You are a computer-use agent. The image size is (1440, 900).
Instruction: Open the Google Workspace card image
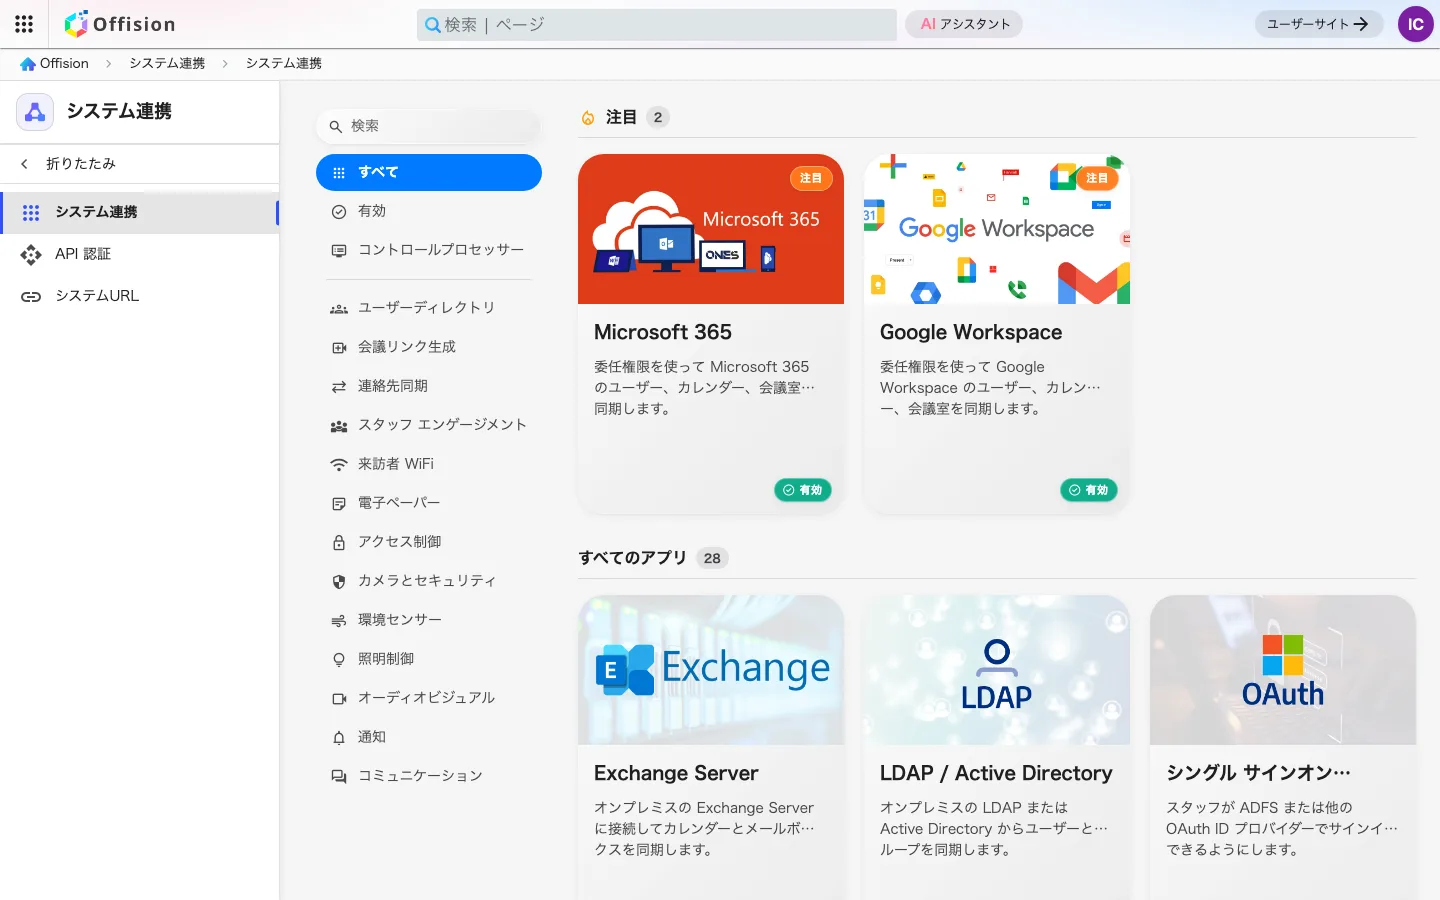pyautogui.click(x=997, y=229)
